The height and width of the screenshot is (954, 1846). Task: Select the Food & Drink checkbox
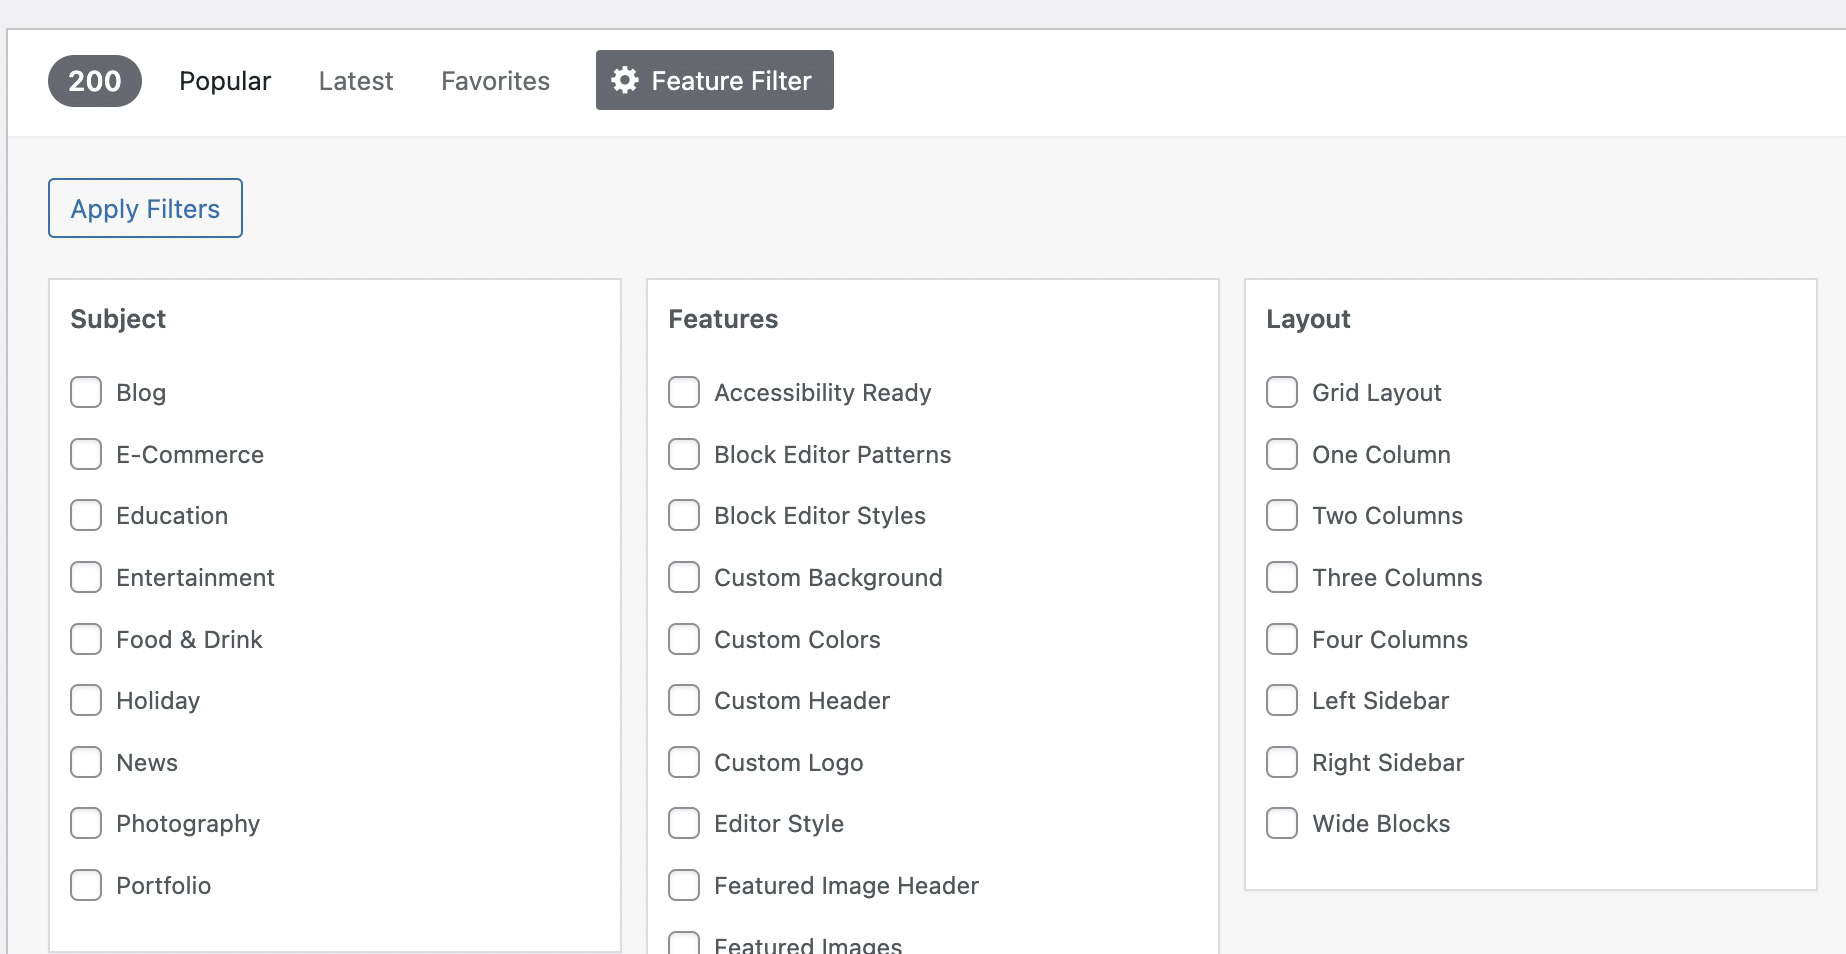(x=86, y=639)
